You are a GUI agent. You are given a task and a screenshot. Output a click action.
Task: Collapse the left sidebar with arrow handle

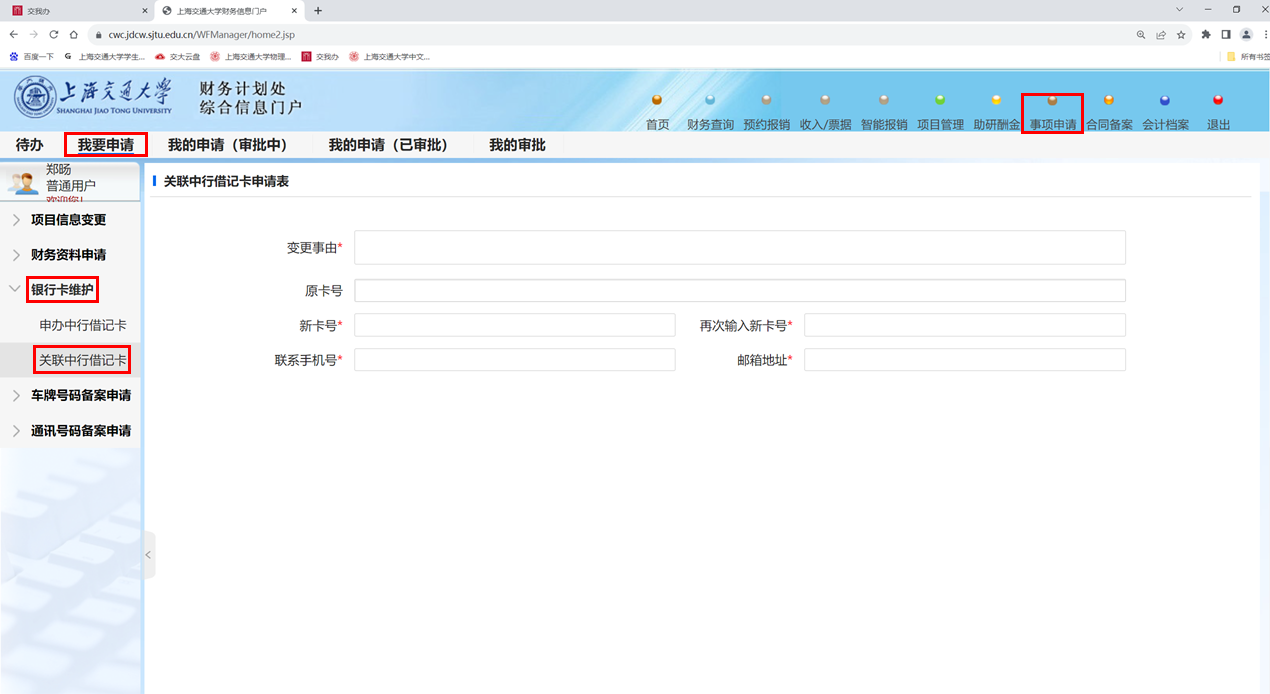pos(149,555)
